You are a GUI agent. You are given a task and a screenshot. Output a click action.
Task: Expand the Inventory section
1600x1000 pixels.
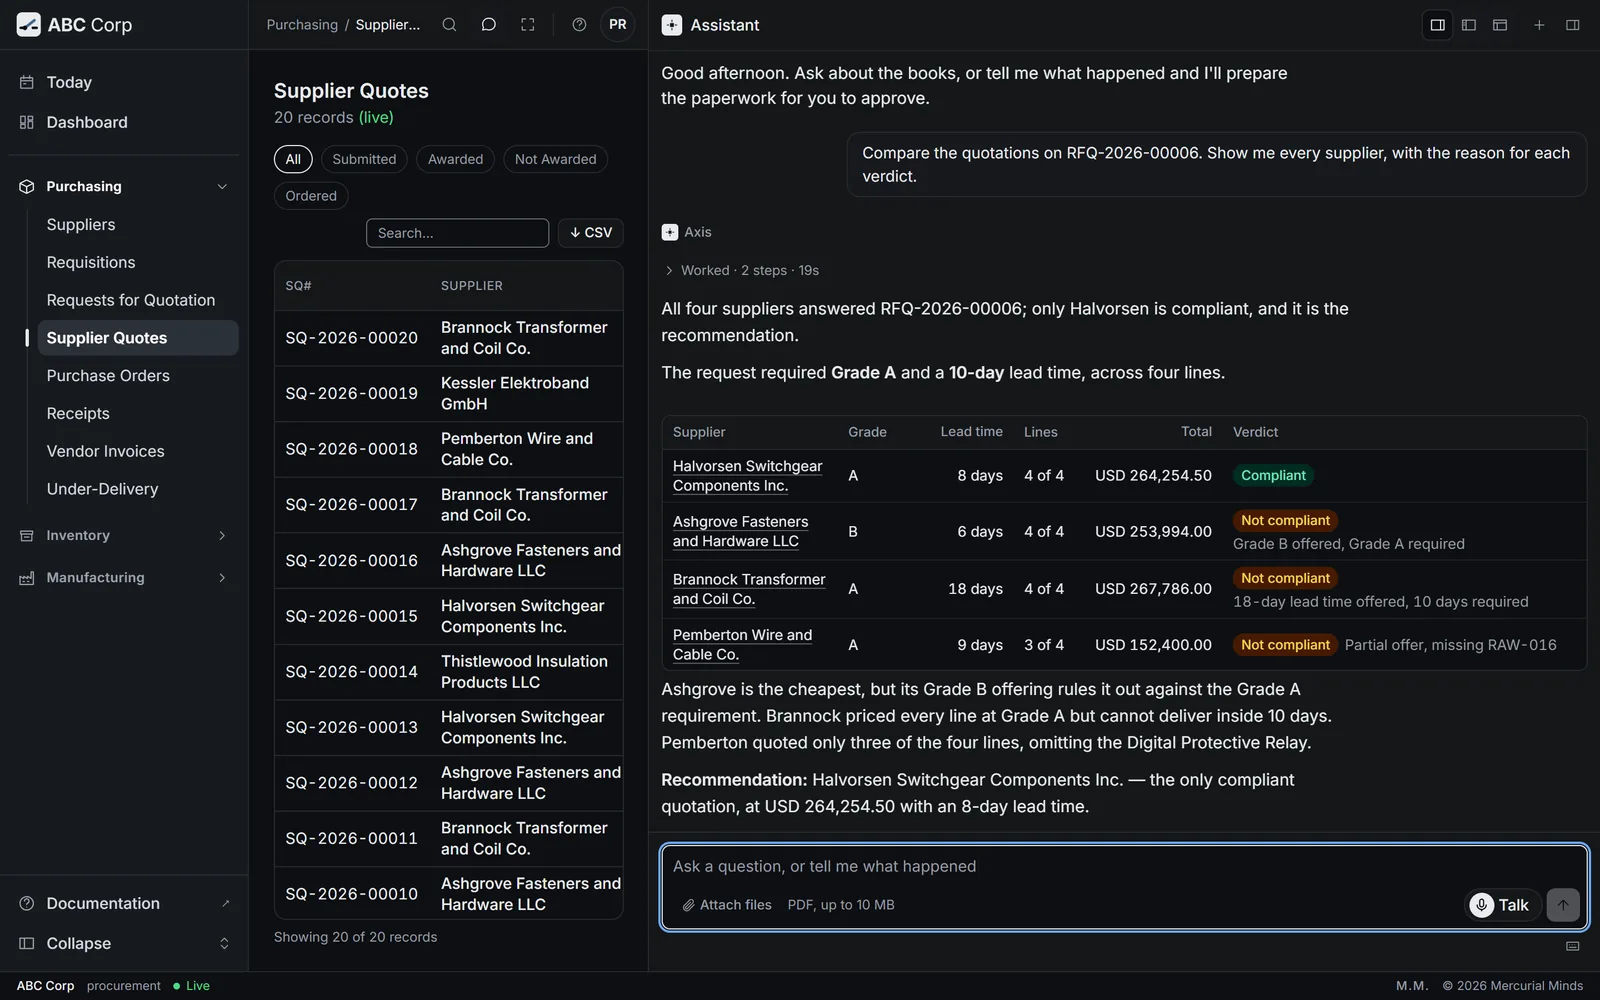[x=124, y=536]
